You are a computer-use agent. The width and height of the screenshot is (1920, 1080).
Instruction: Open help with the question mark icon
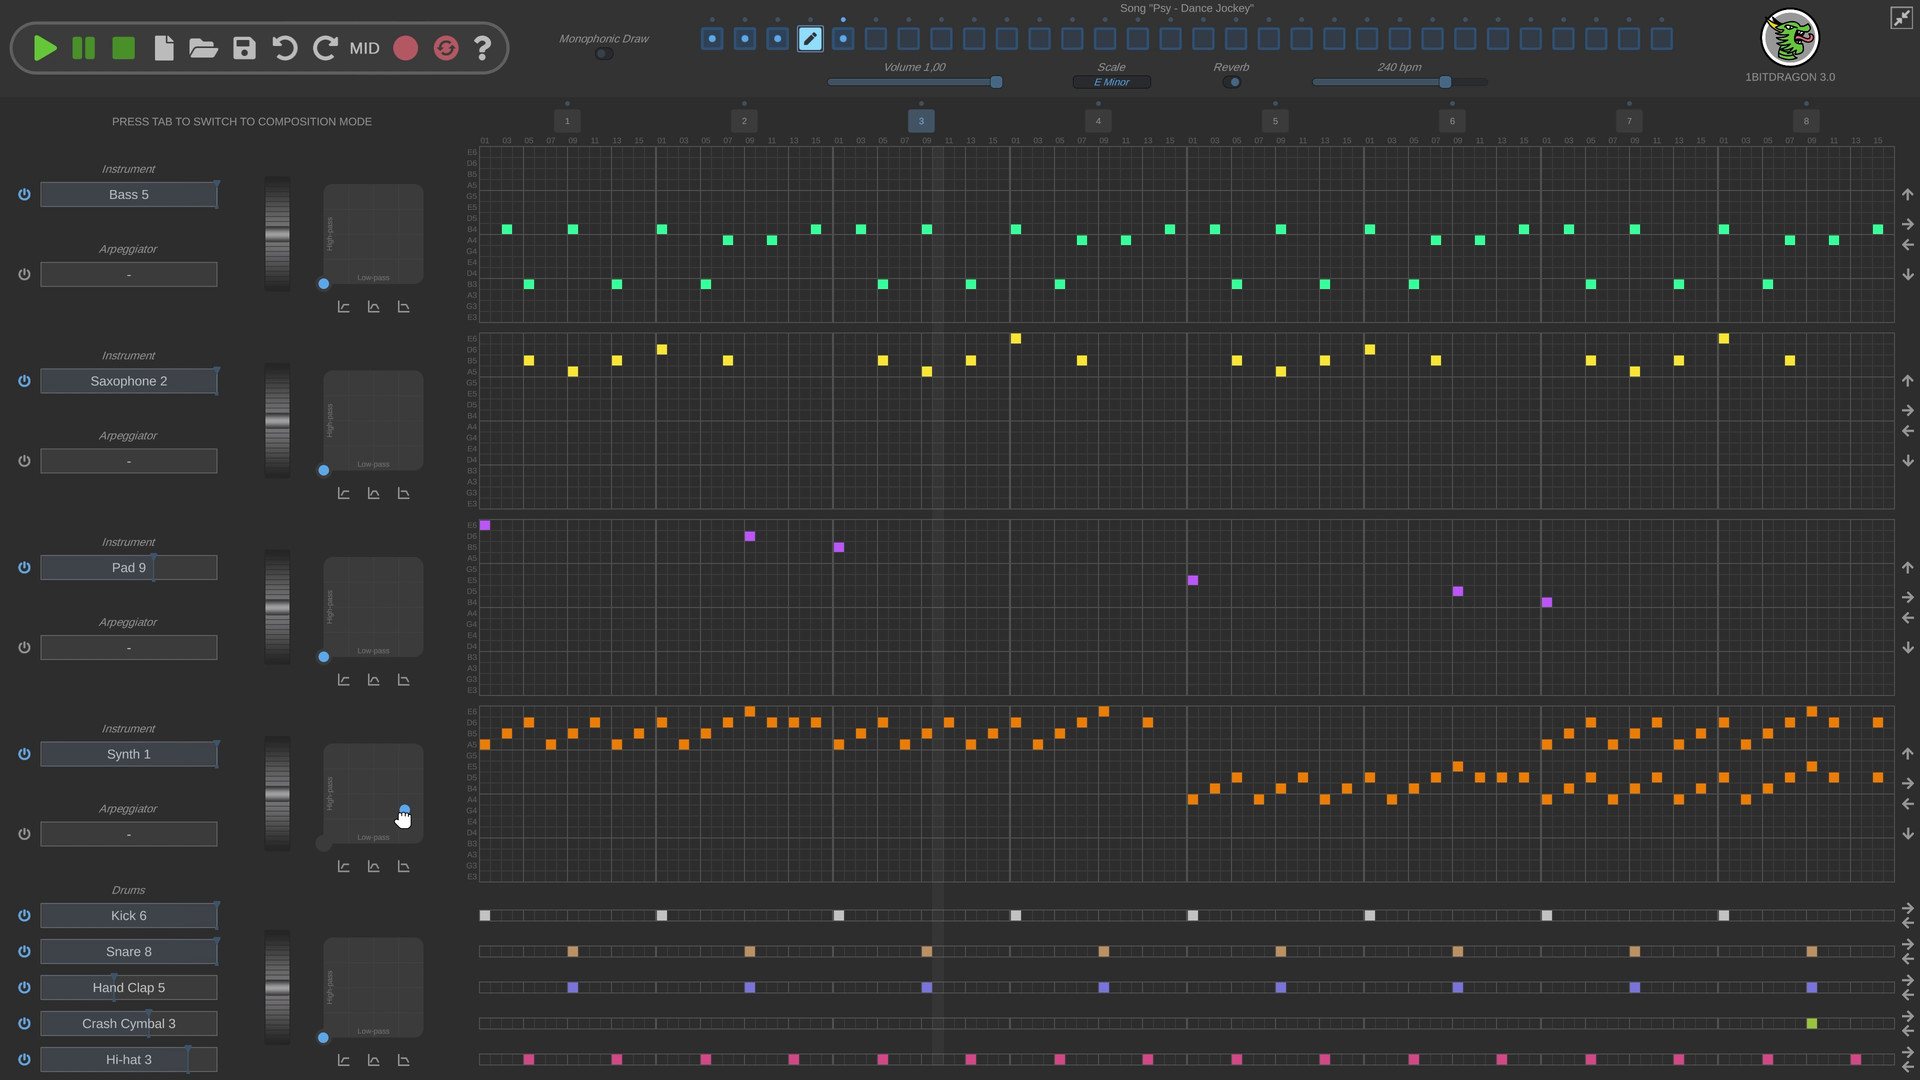(482, 48)
